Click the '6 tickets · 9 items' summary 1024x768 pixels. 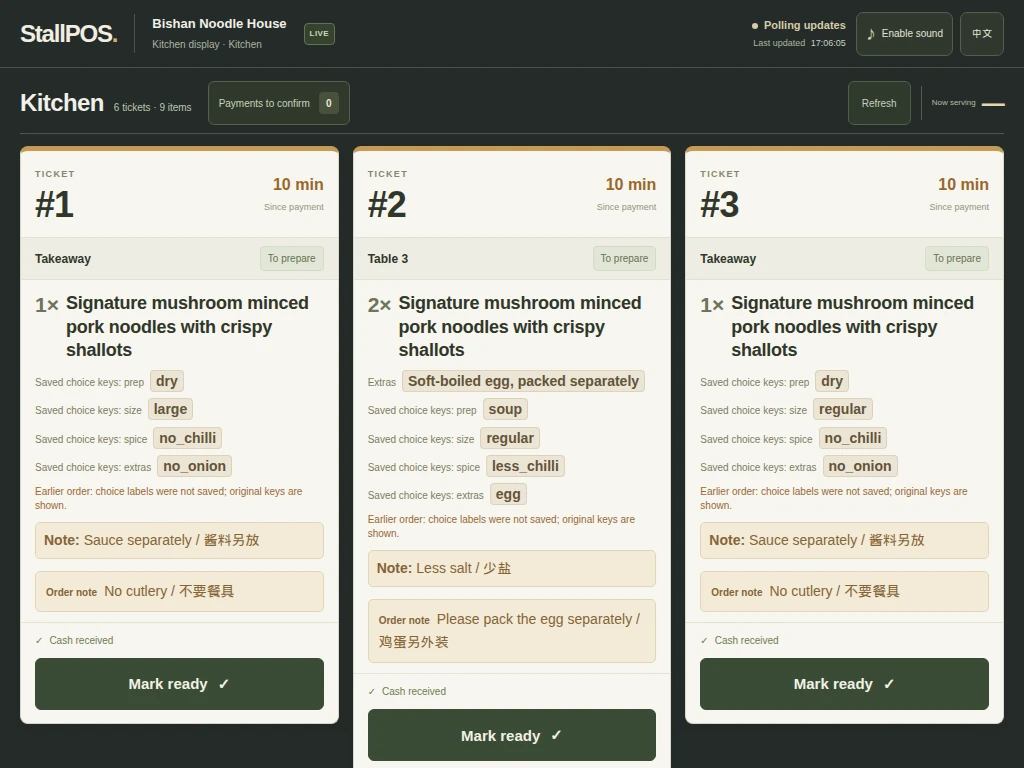pyautogui.click(x=152, y=107)
